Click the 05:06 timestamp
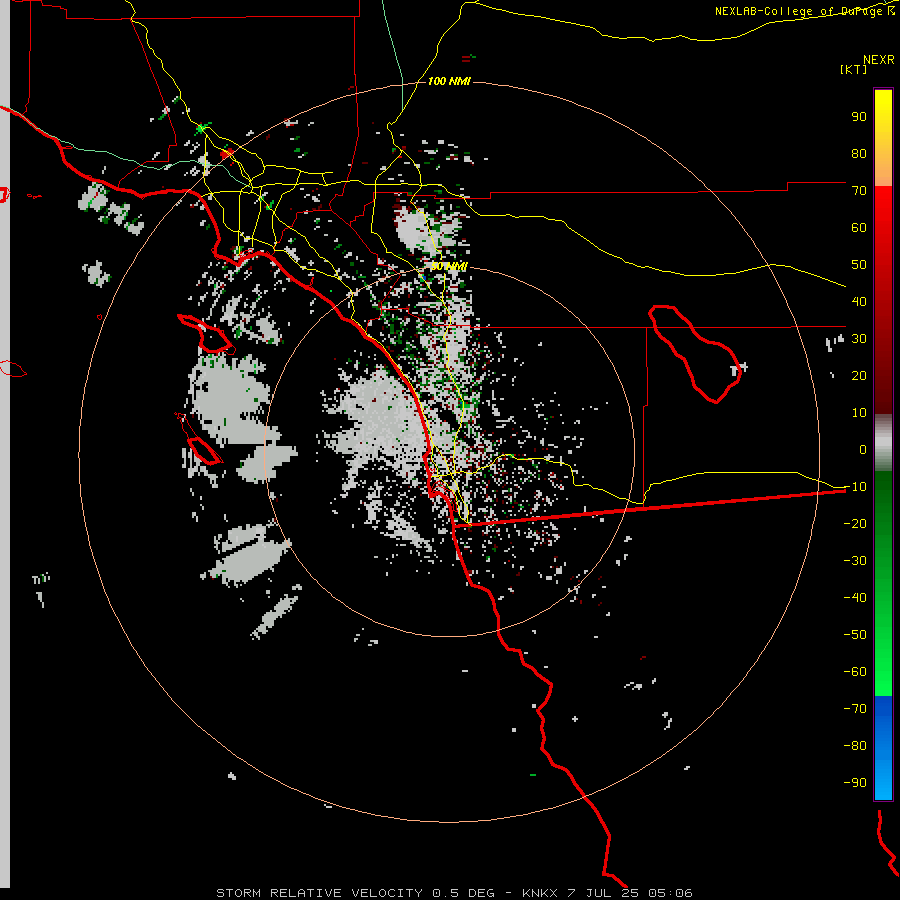This screenshot has width=900, height=900. point(670,893)
